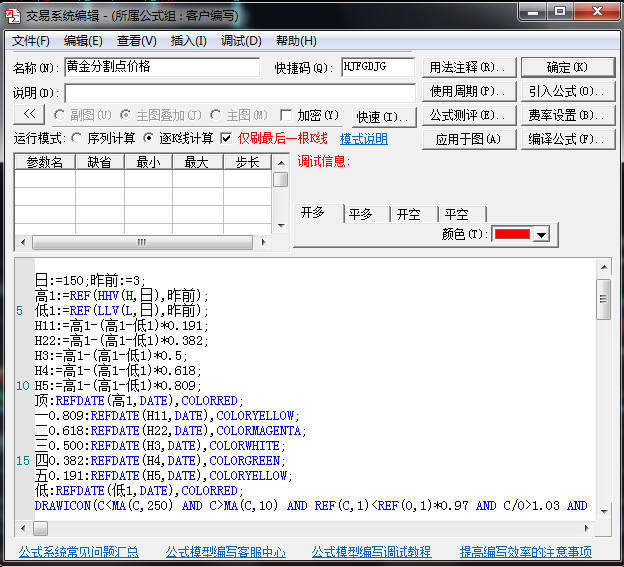Click the parameter table horizontal scrollbar thumb
624x567 pixels.
pyautogui.click(x=142, y=242)
